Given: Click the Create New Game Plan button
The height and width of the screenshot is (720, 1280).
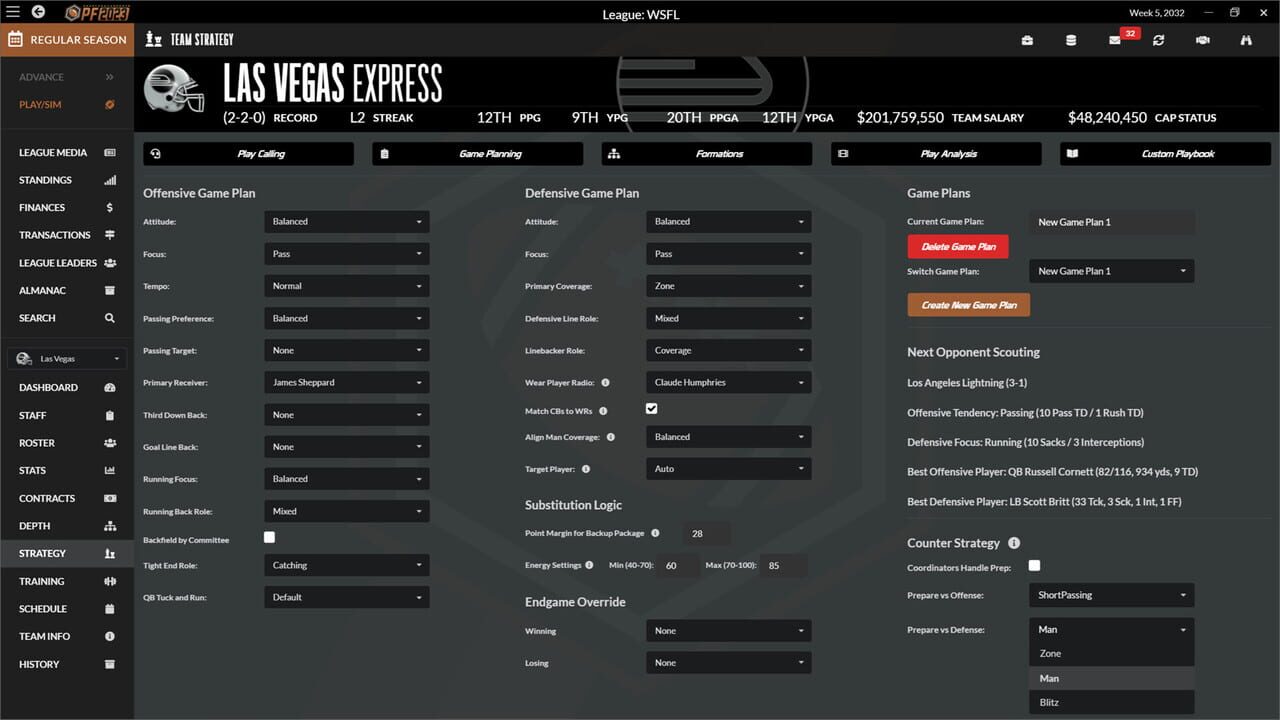Looking at the screenshot, I should pyautogui.click(x=968, y=304).
